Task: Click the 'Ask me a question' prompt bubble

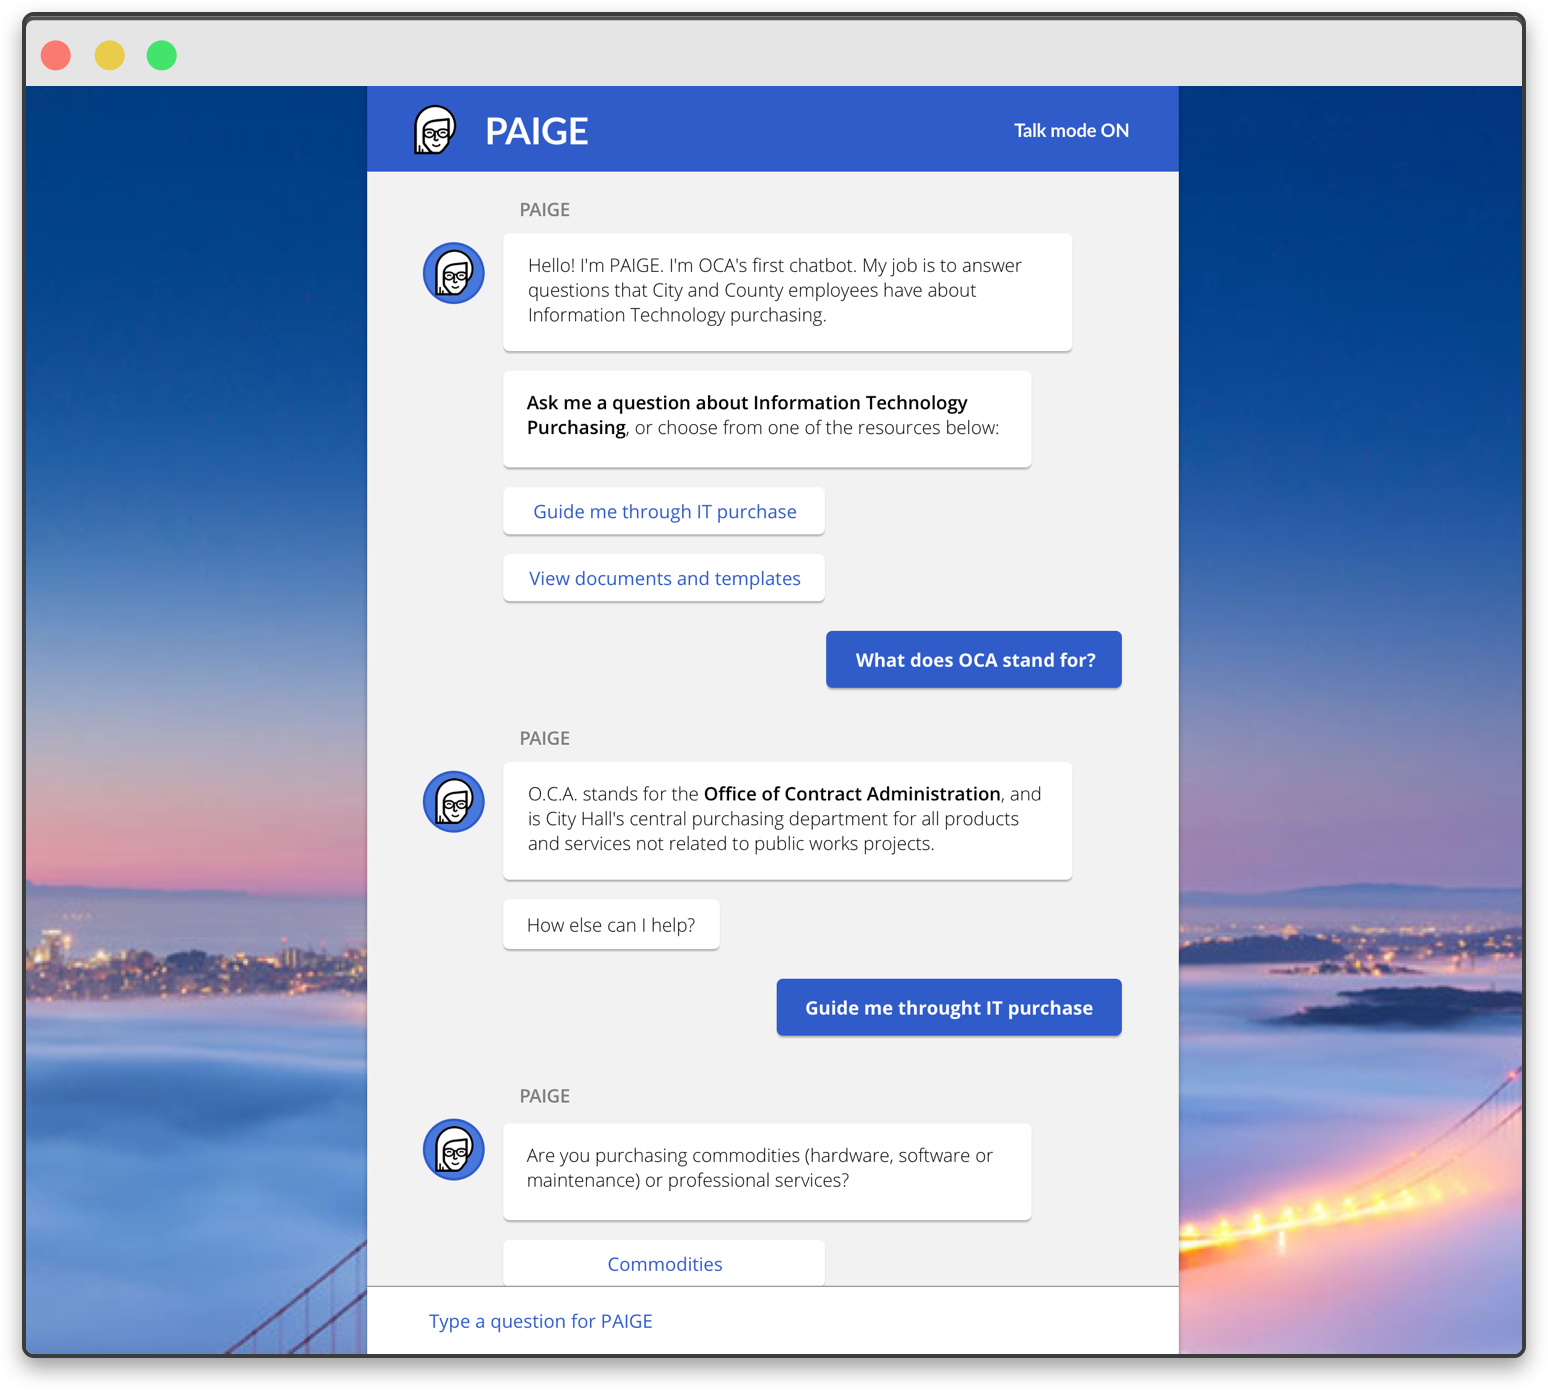Action: coord(767,418)
